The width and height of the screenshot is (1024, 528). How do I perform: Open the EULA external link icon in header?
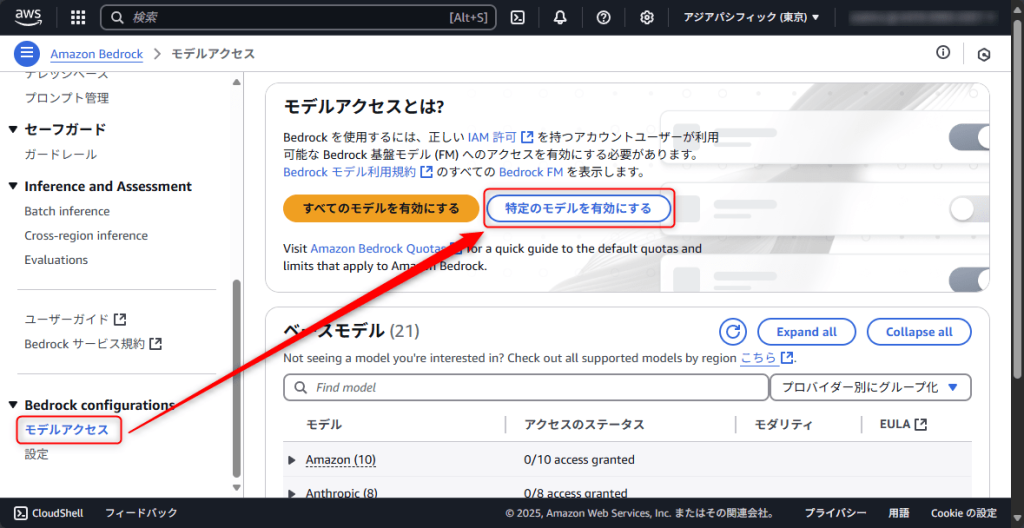pos(921,424)
